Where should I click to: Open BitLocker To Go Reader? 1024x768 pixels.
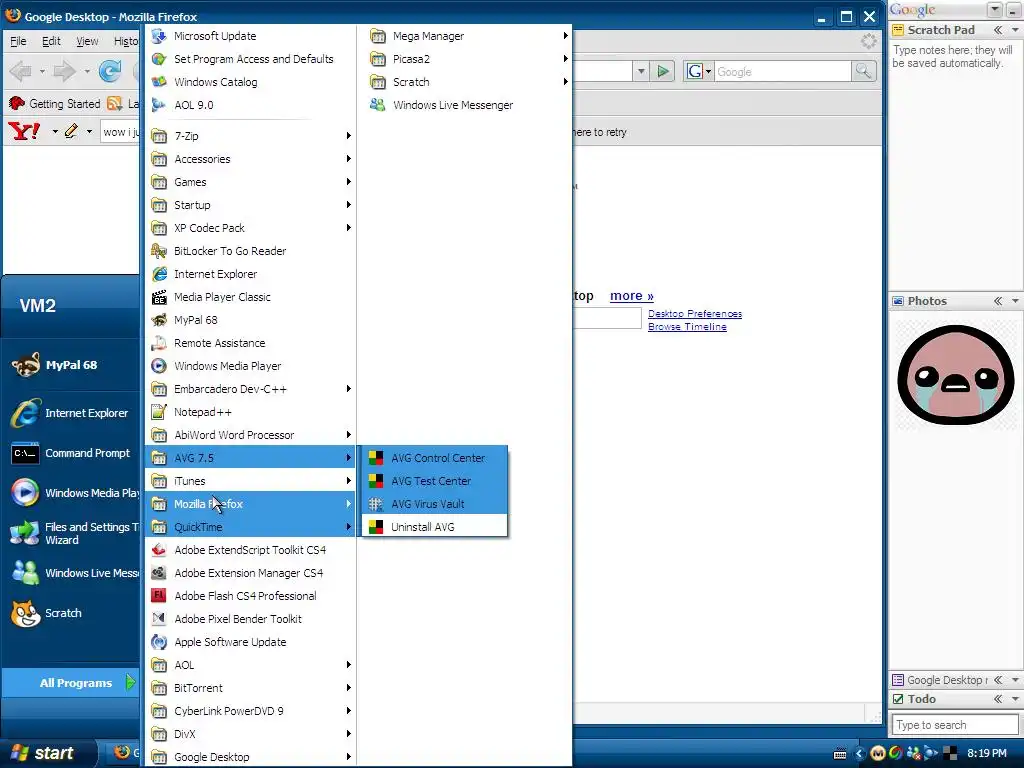[251, 251]
